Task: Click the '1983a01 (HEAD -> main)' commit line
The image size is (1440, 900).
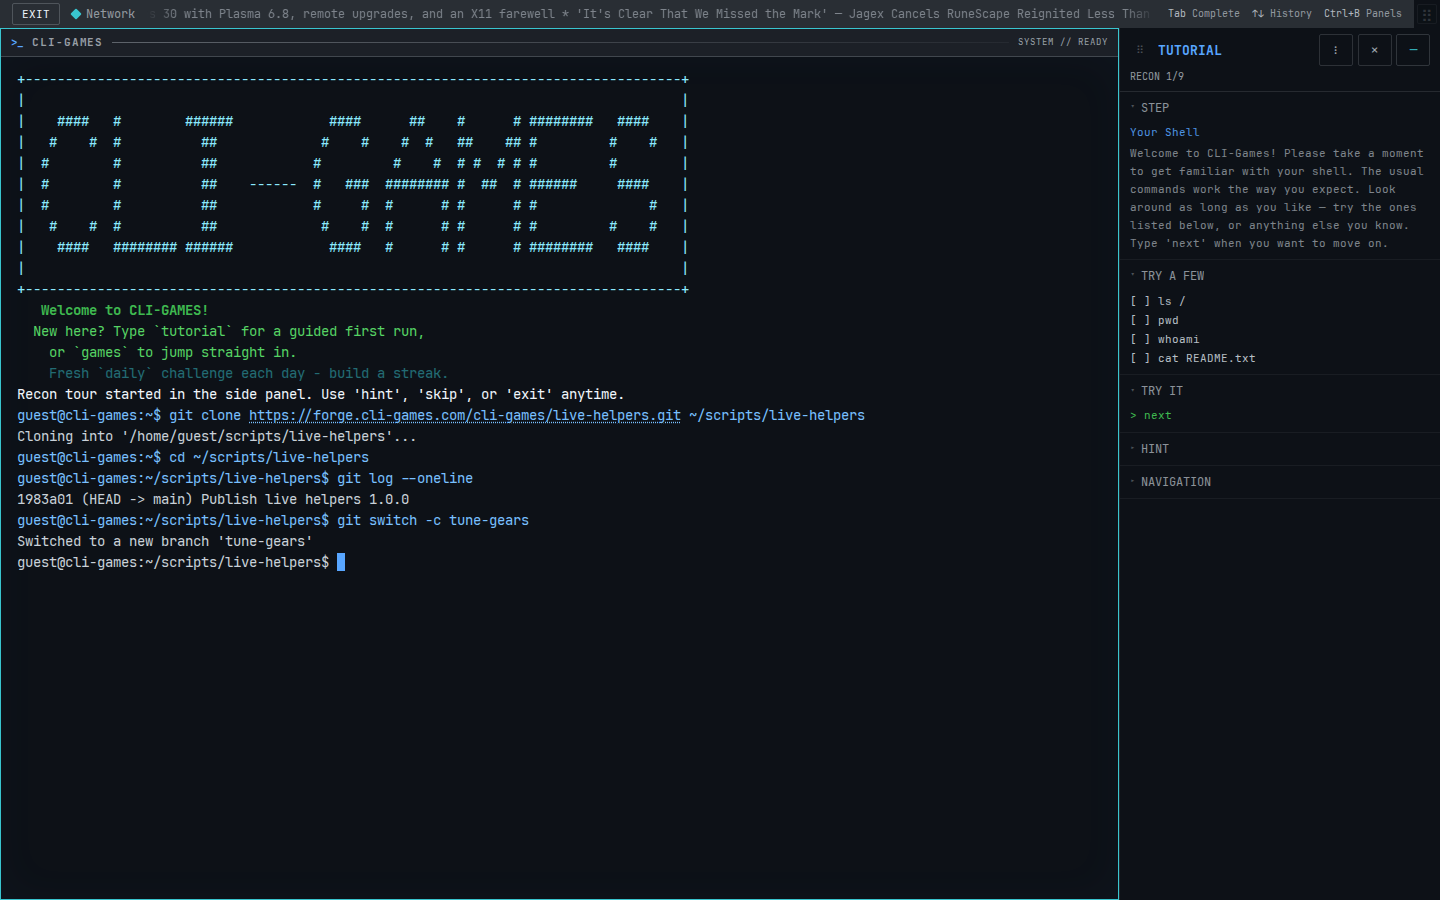Action: (x=213, y=500)
